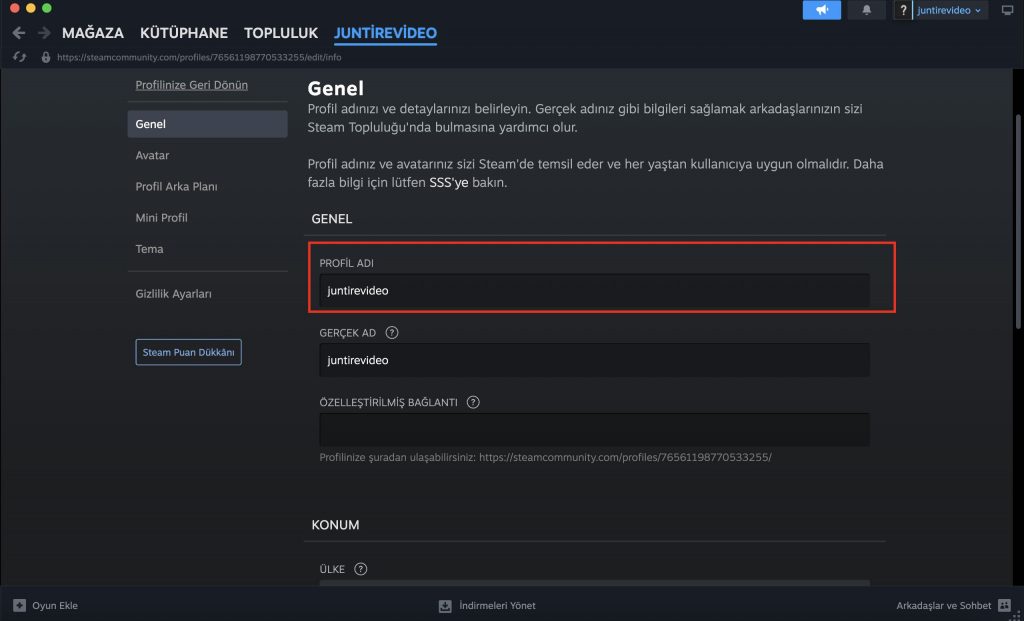
Task: Click the PROFİL ADI input field
Action: point(594,291)
